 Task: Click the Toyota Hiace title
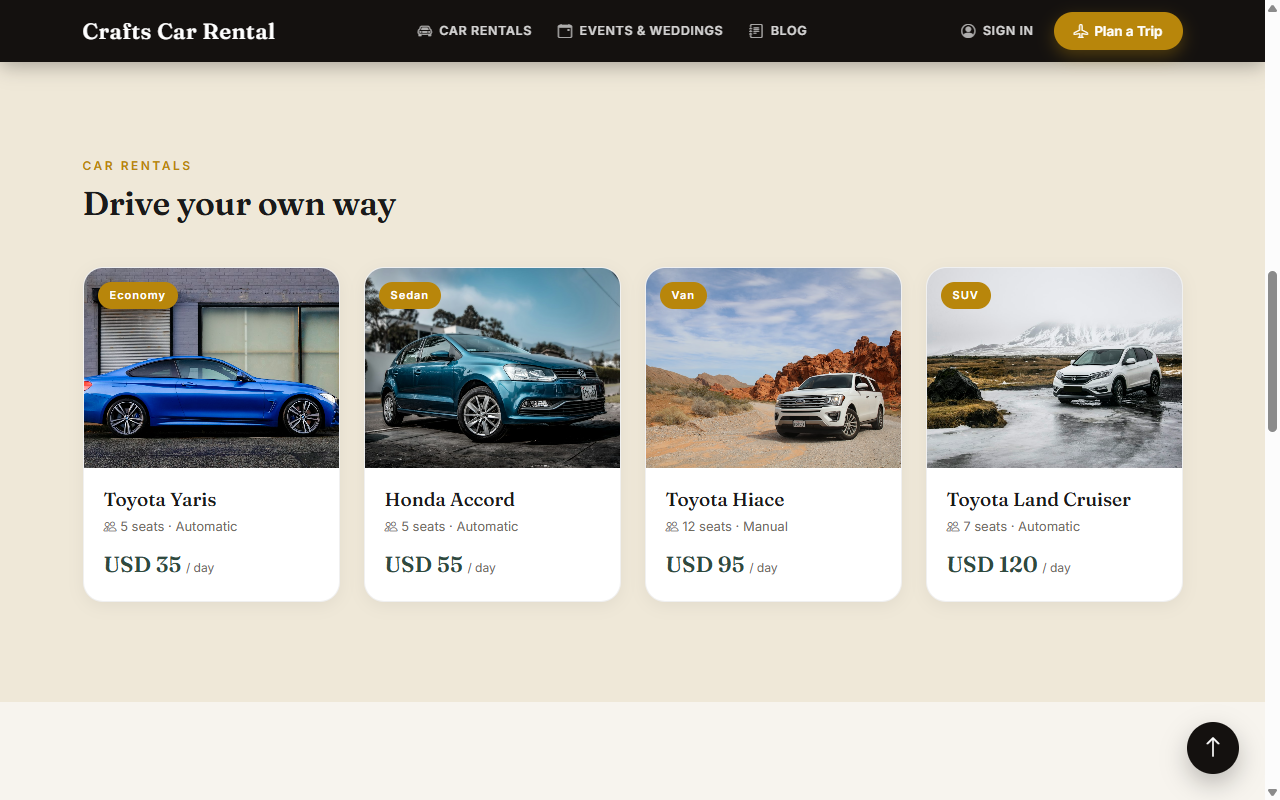725,500
